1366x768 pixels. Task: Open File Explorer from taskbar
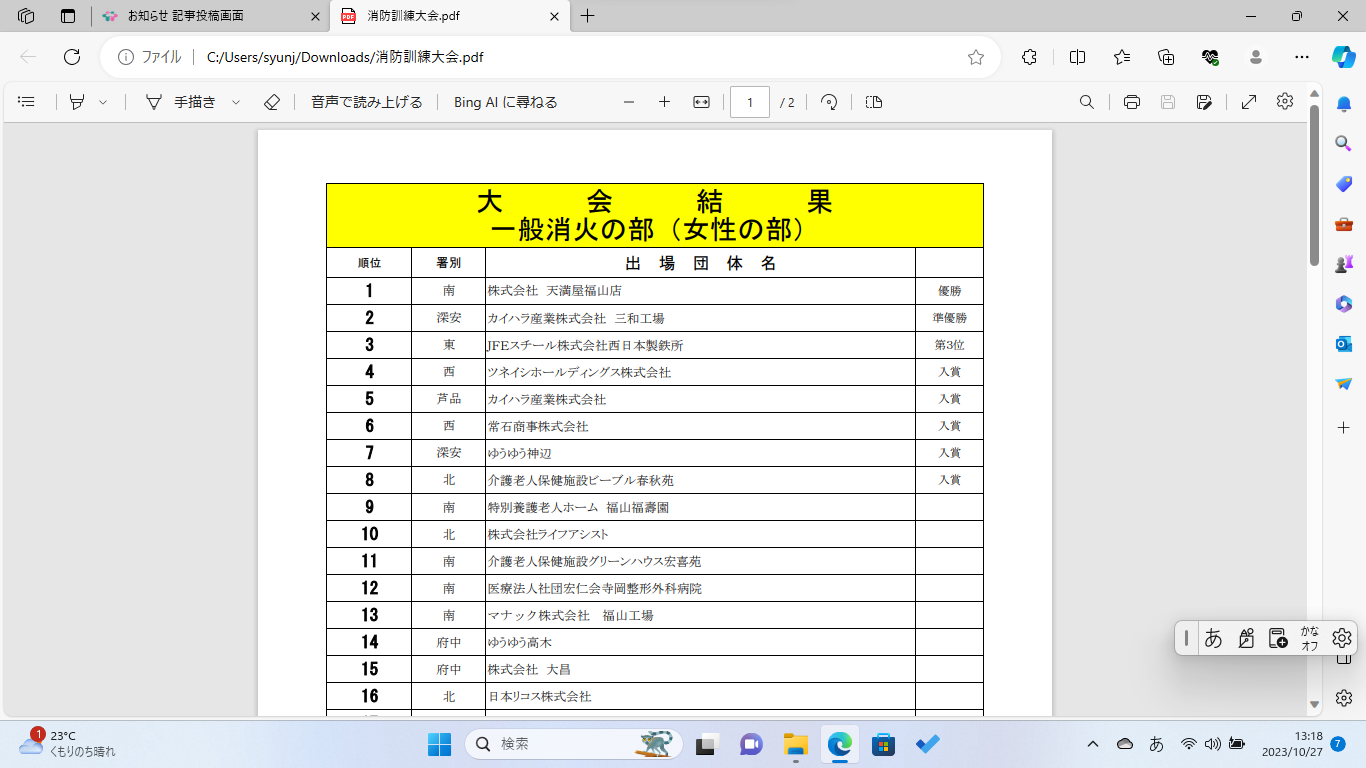[795, 744]
